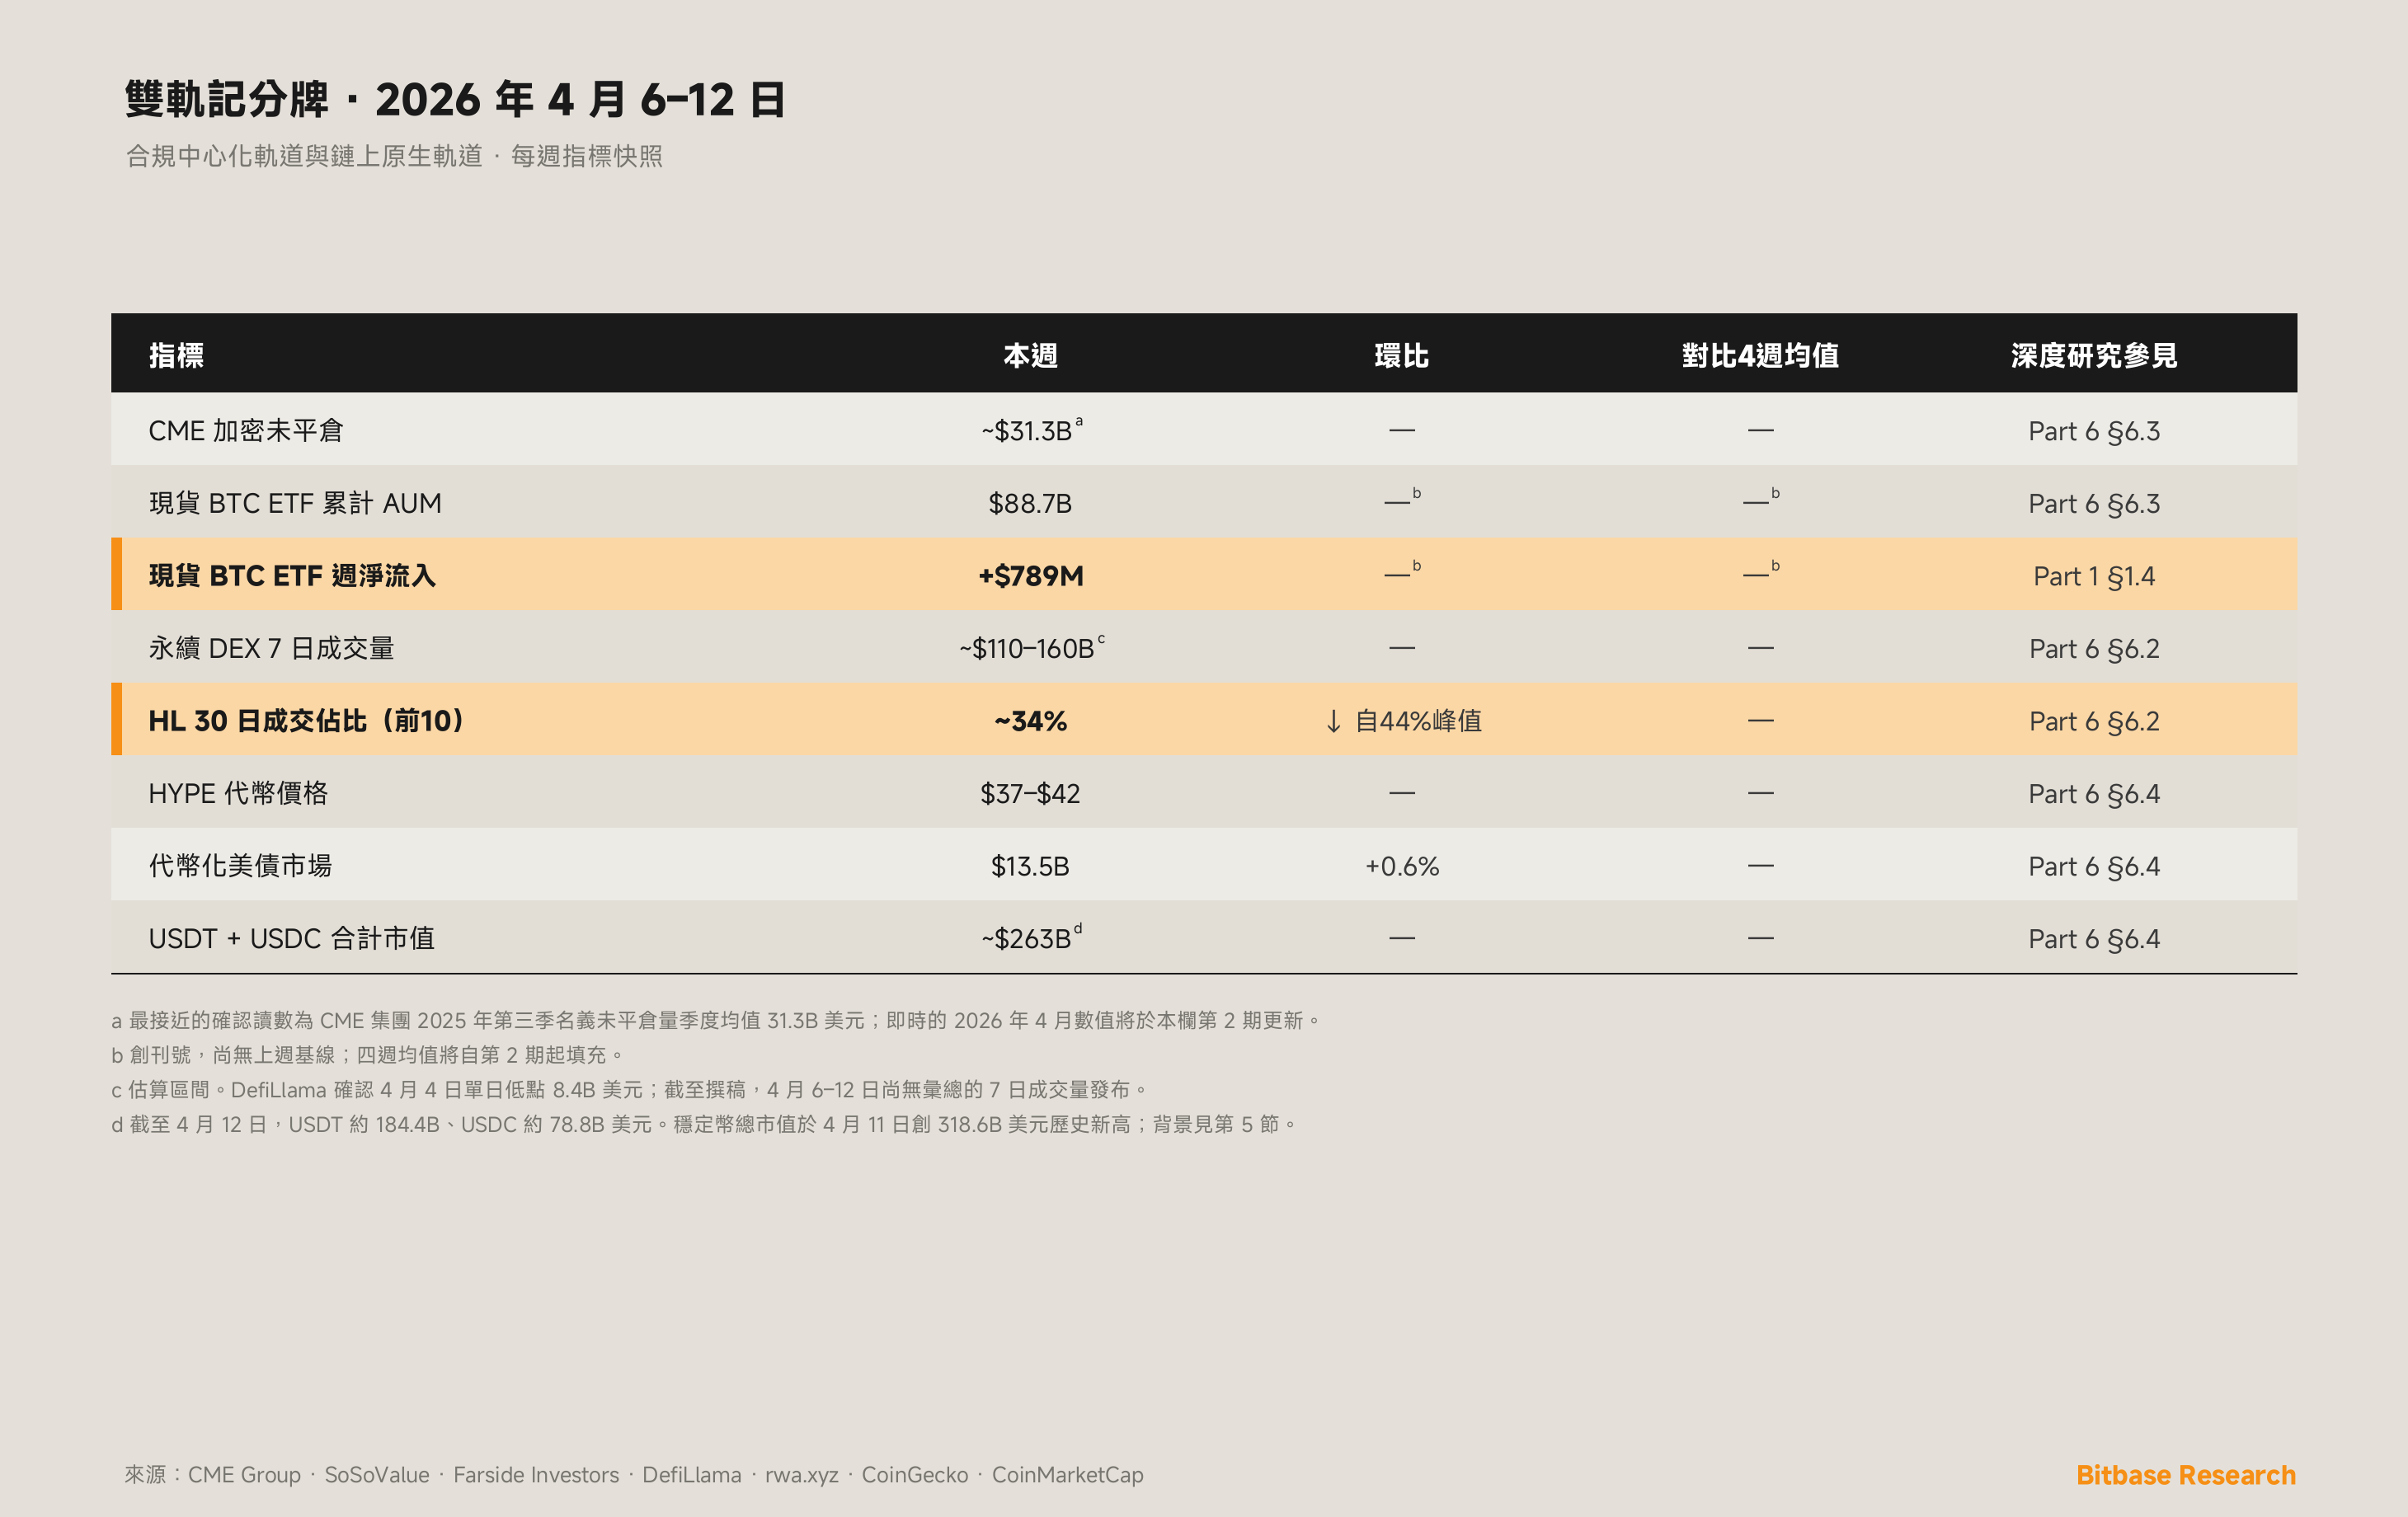Click footnote c about DefiLlama 估算區間
The height and width of the screenshot is (1517, 2408).
(630, 1089)
